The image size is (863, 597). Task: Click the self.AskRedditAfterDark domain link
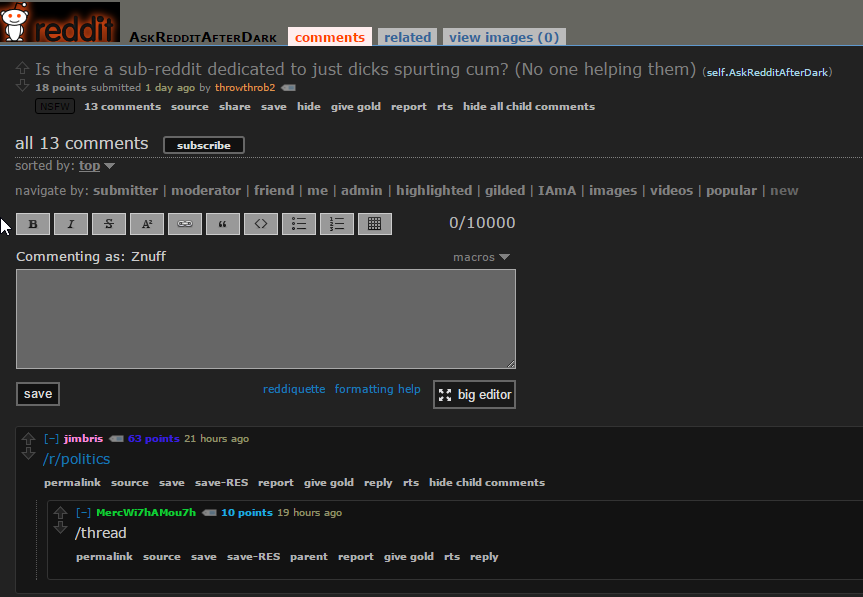767,73
